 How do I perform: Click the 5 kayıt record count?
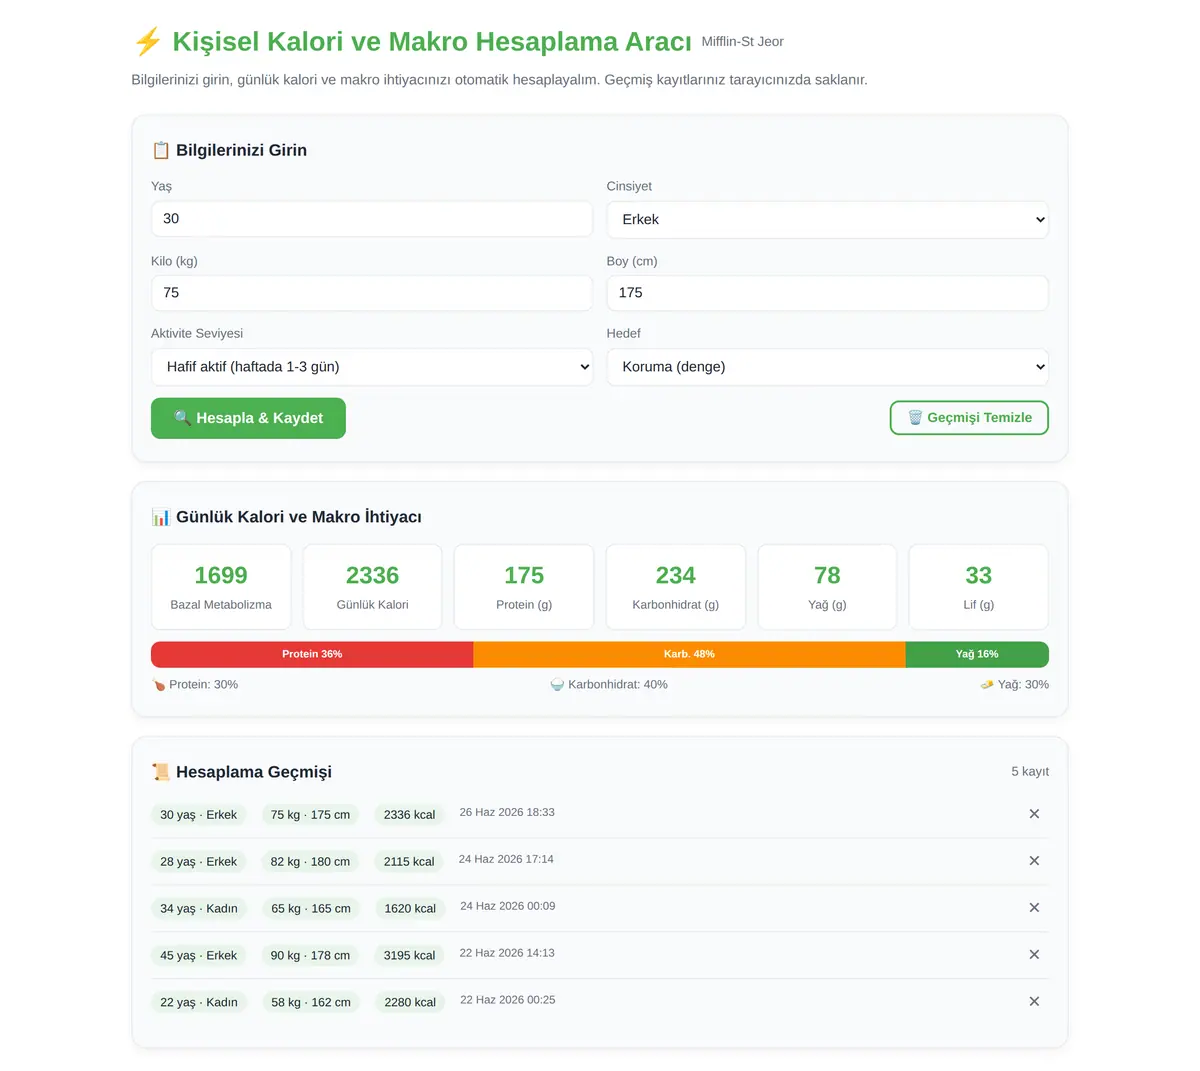coord(1030,772)
